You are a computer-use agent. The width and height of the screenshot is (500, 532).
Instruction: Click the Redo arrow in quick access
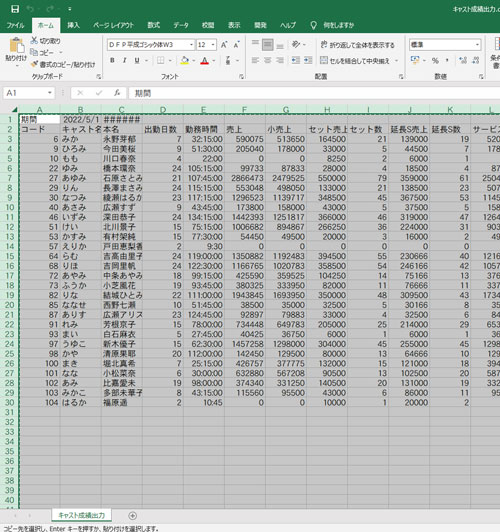51,9
